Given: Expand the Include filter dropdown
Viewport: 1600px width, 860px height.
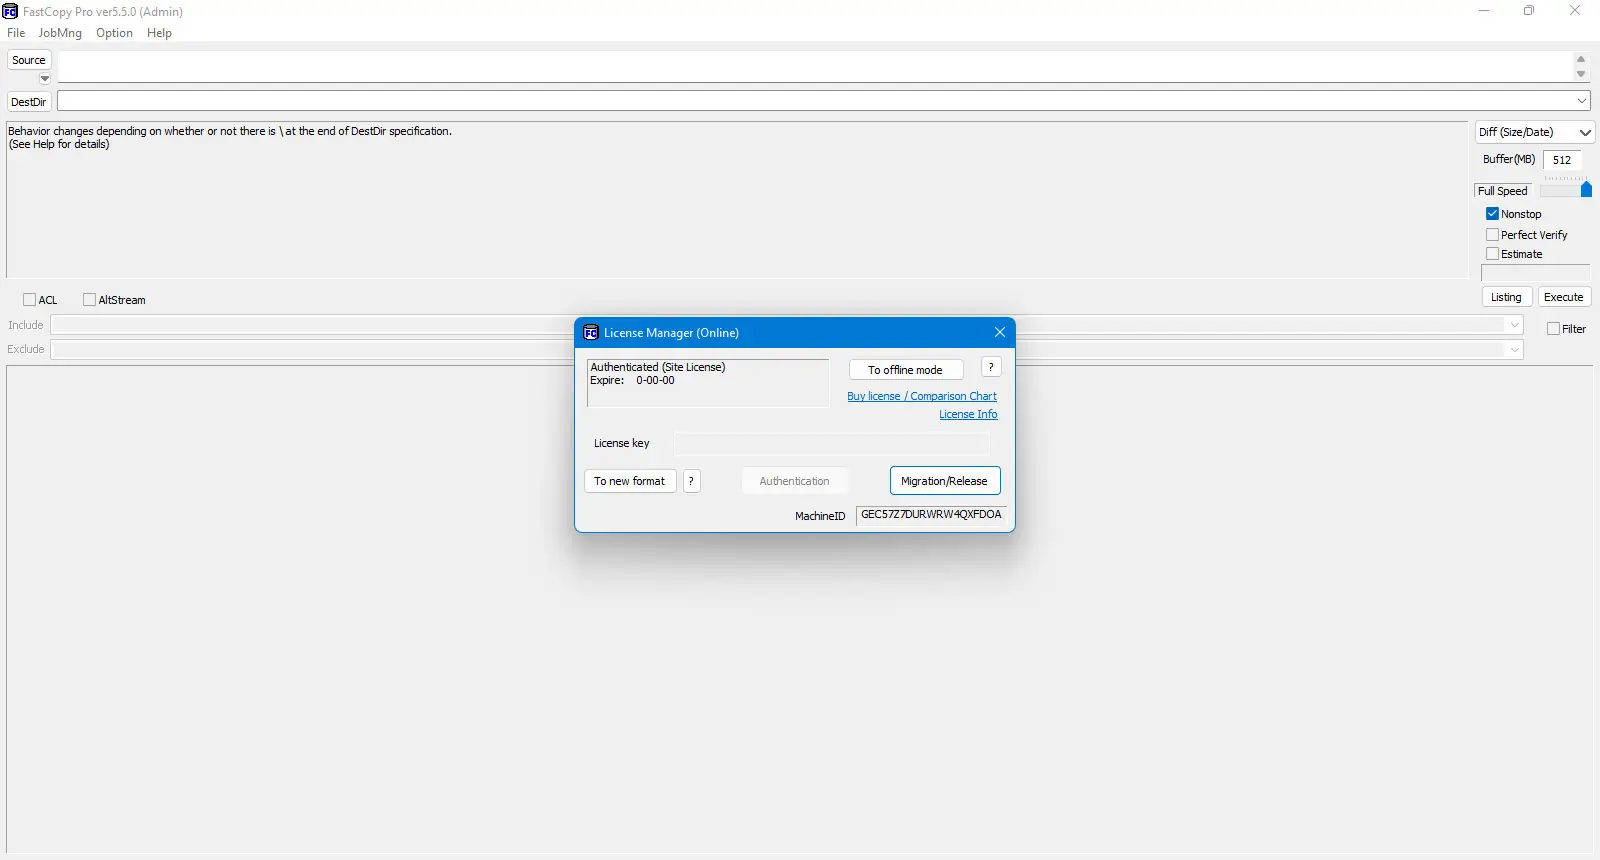Looking at the screenshot, I should (1514, 325).
